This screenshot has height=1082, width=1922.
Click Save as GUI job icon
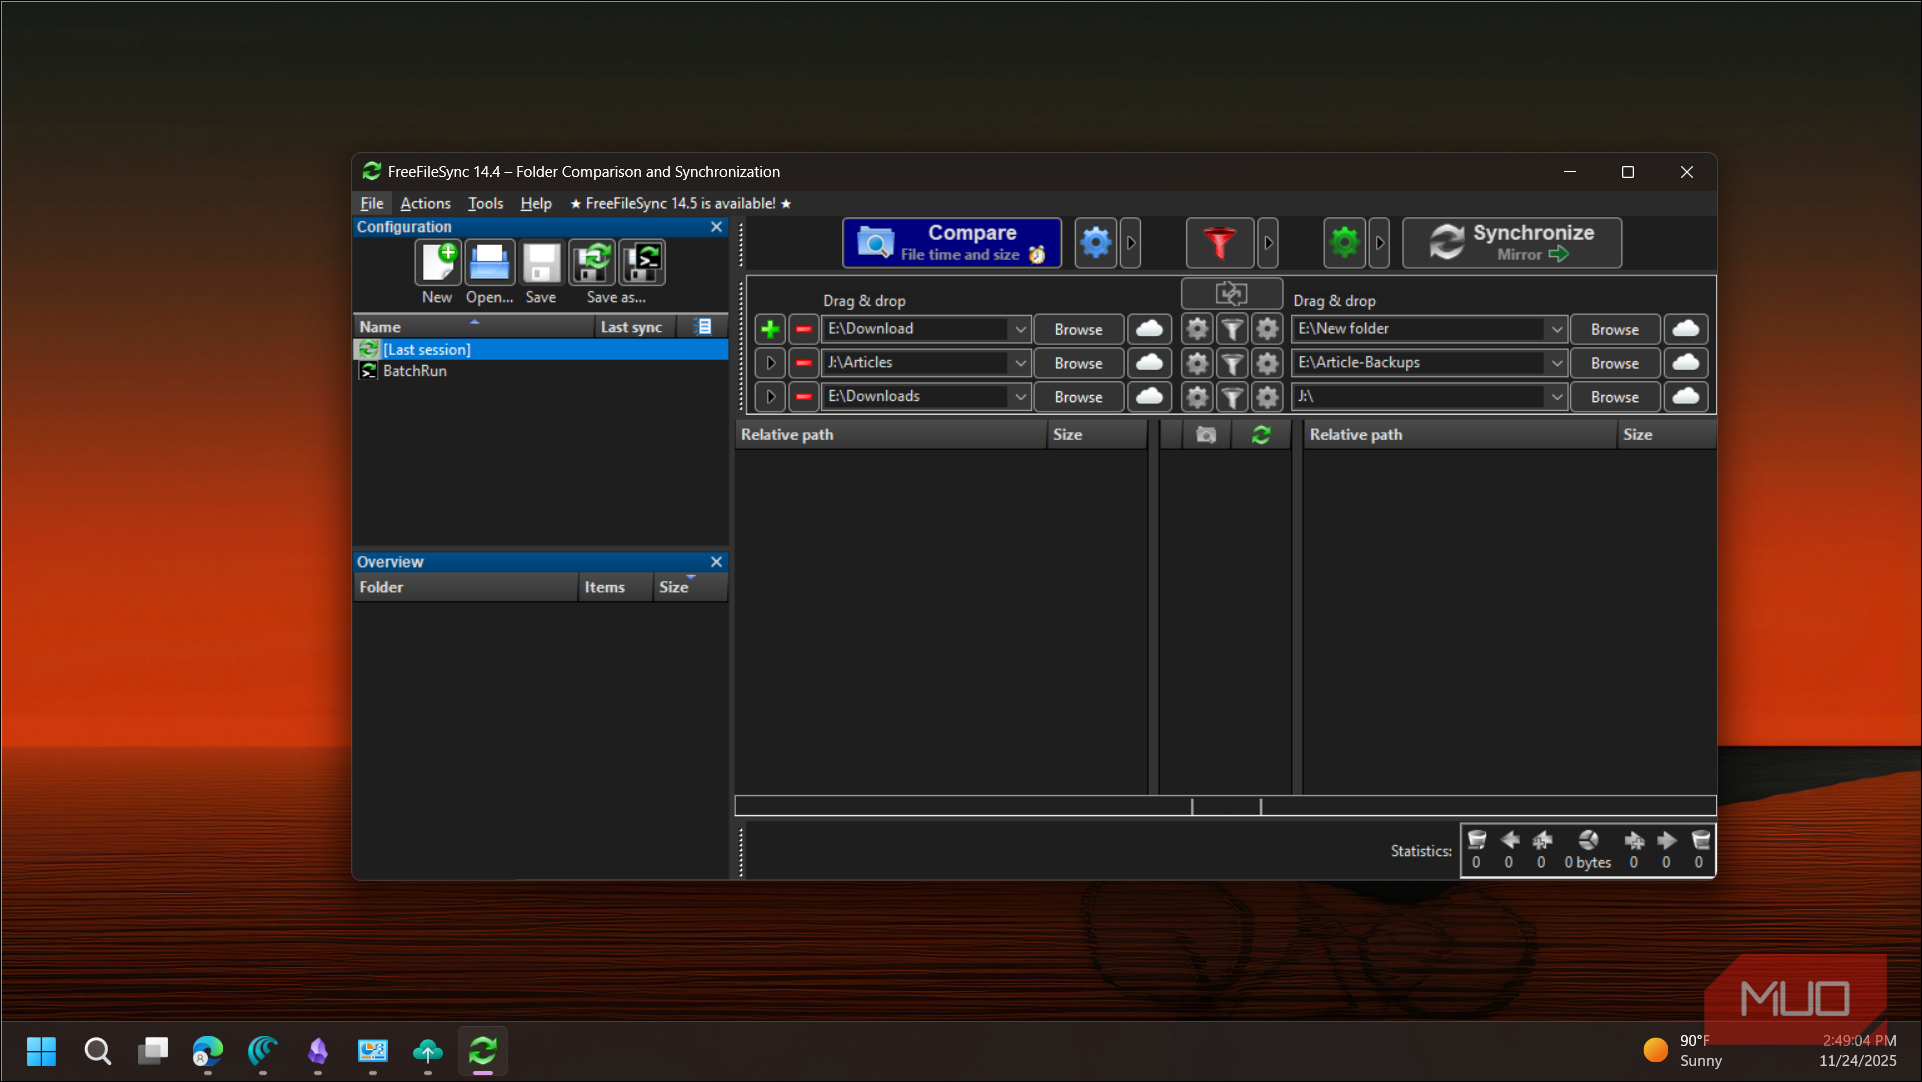click(x=592, y=263)
